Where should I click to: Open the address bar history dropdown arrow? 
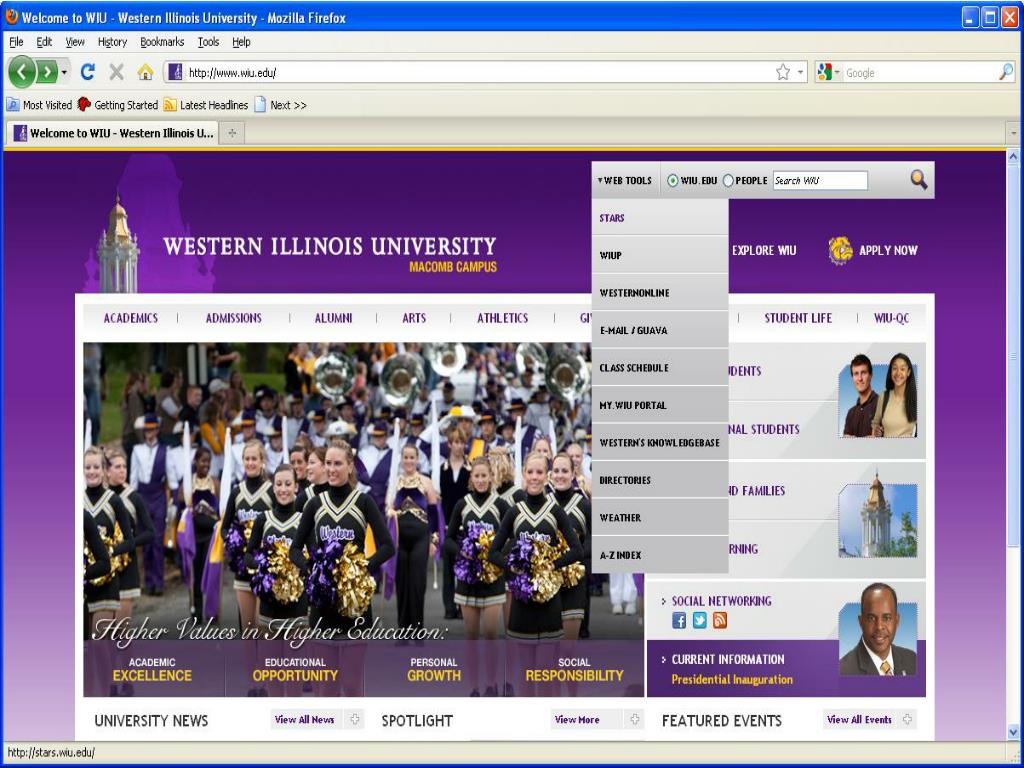801,72
